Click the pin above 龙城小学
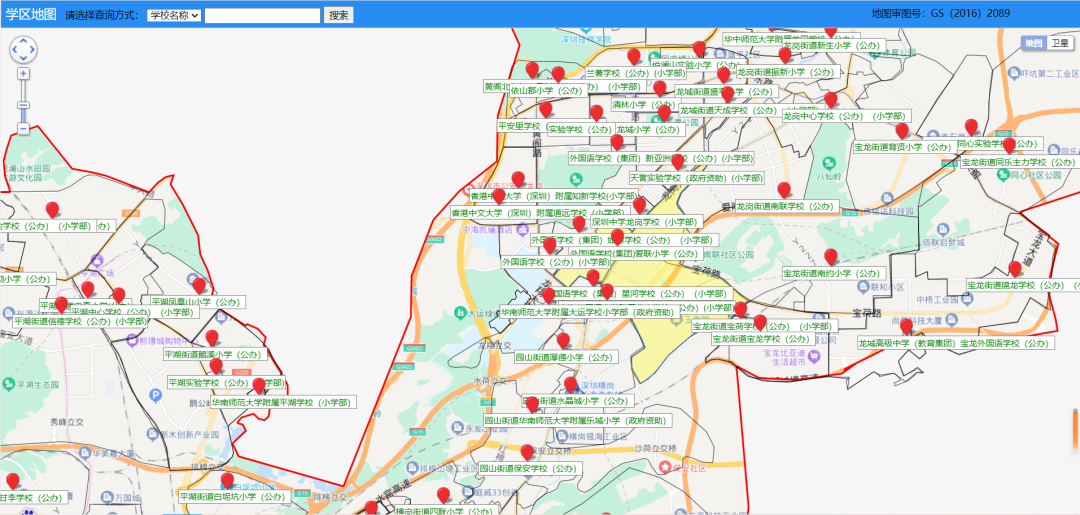Viewport: 1080px width, 515px height. coord(664,114)
